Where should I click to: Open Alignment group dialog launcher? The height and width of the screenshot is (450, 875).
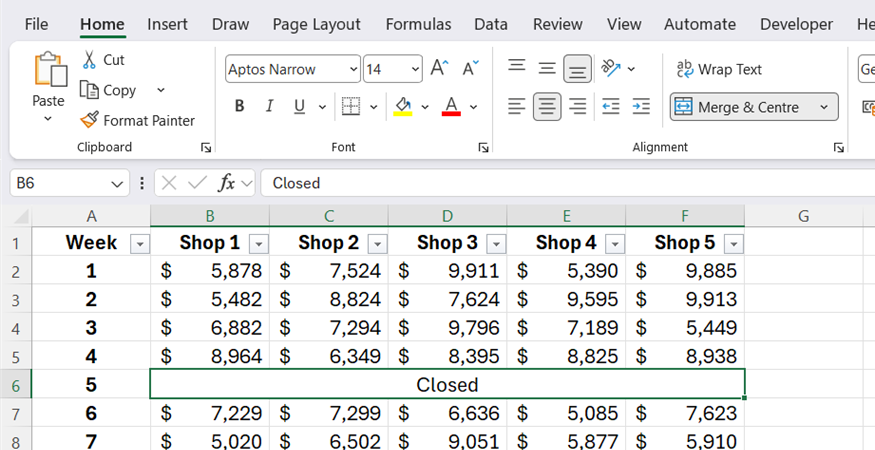click(838, 147)
